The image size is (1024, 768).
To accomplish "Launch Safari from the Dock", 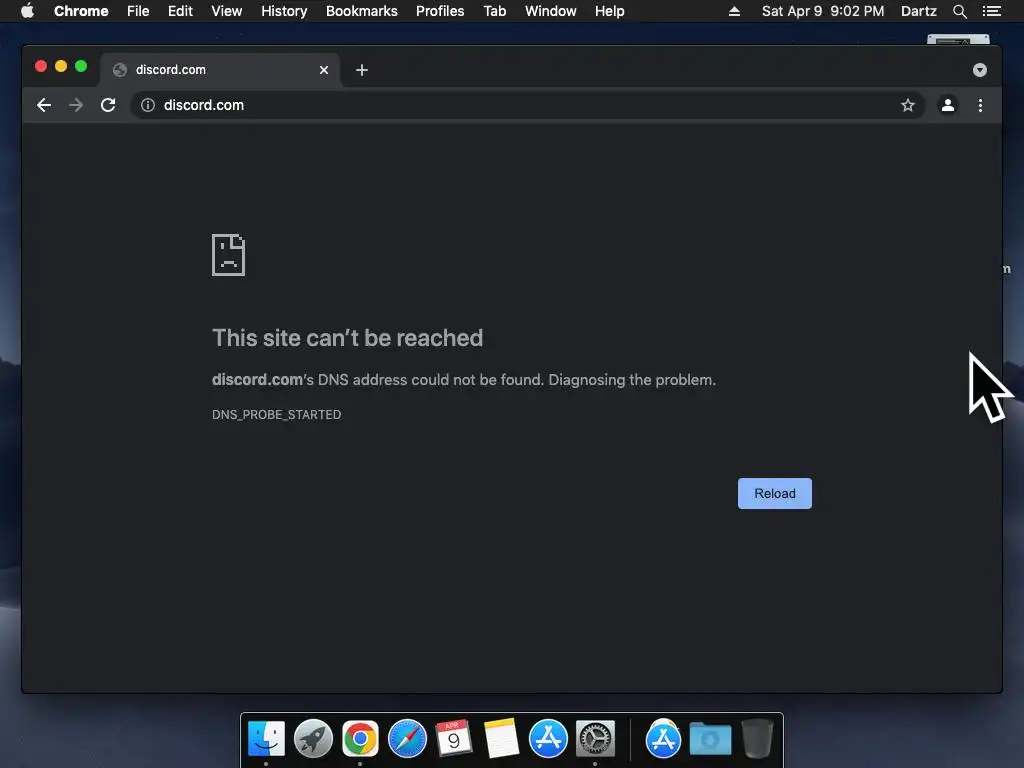I will point(408,739).
